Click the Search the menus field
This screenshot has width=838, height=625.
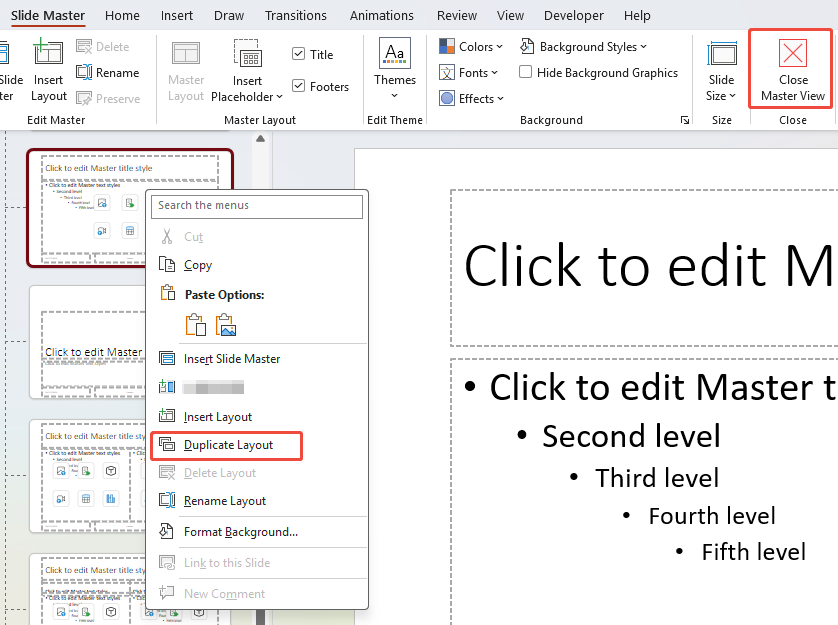point(259,205)
